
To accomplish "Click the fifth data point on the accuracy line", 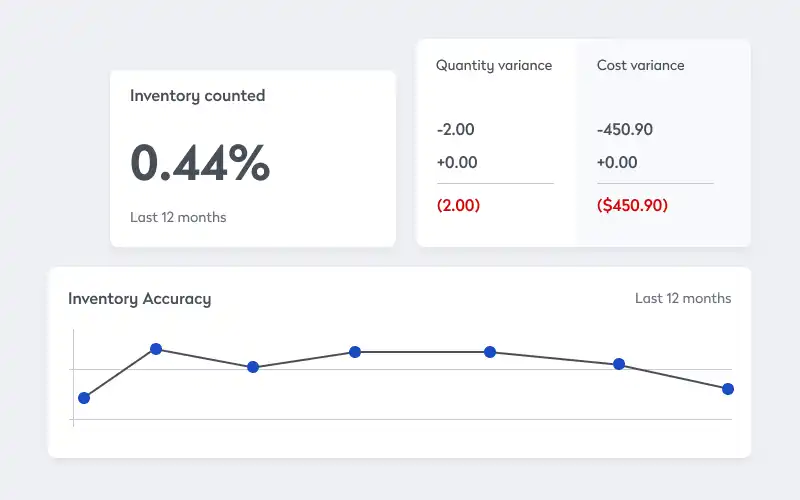I will (x=490, y=352).
